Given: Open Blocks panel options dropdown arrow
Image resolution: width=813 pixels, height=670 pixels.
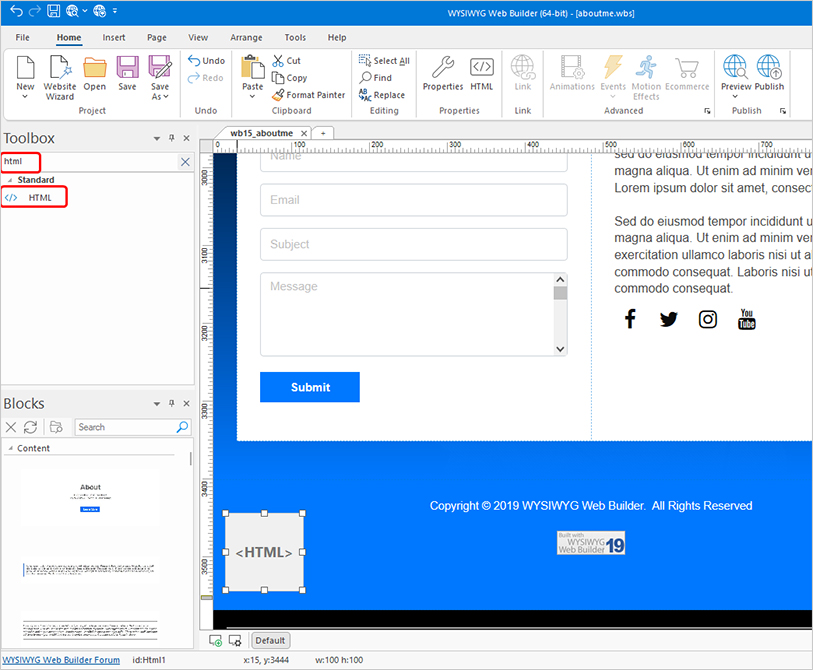Looking at the screenshot, I should (157, 404).
